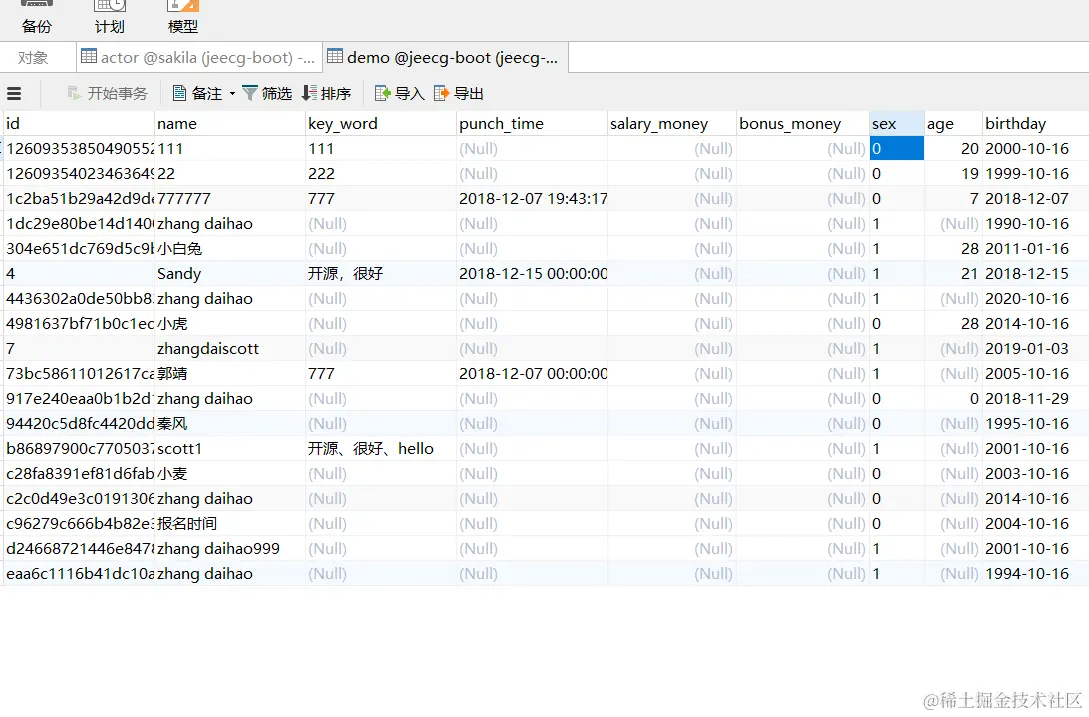1089x717 pixels.
Task: Select name cell 郭靖
Action: (230, 374)
